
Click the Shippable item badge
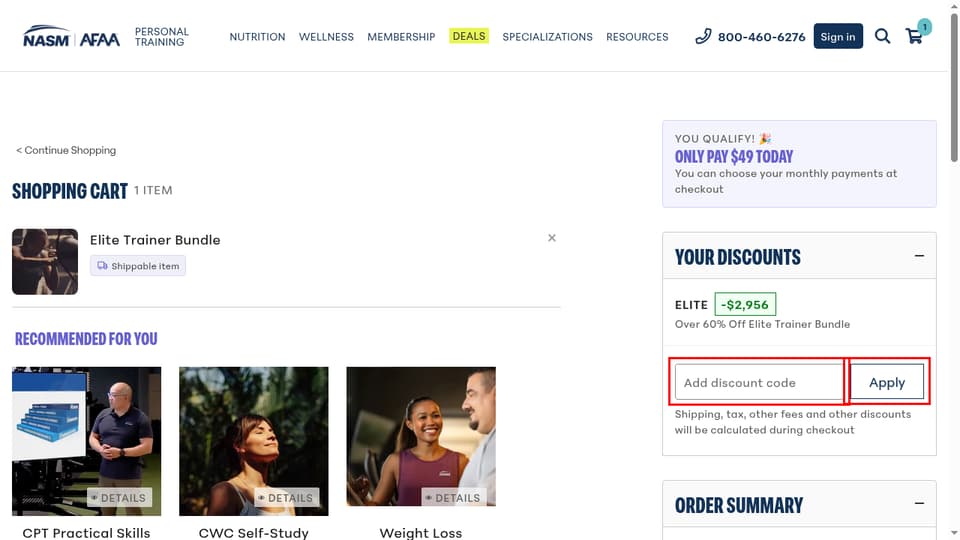click(138, 266)
